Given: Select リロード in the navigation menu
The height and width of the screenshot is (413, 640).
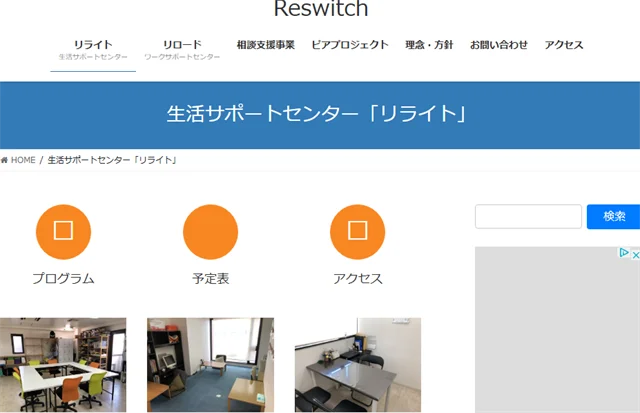Looking at the screenshot, I should 182,46.
